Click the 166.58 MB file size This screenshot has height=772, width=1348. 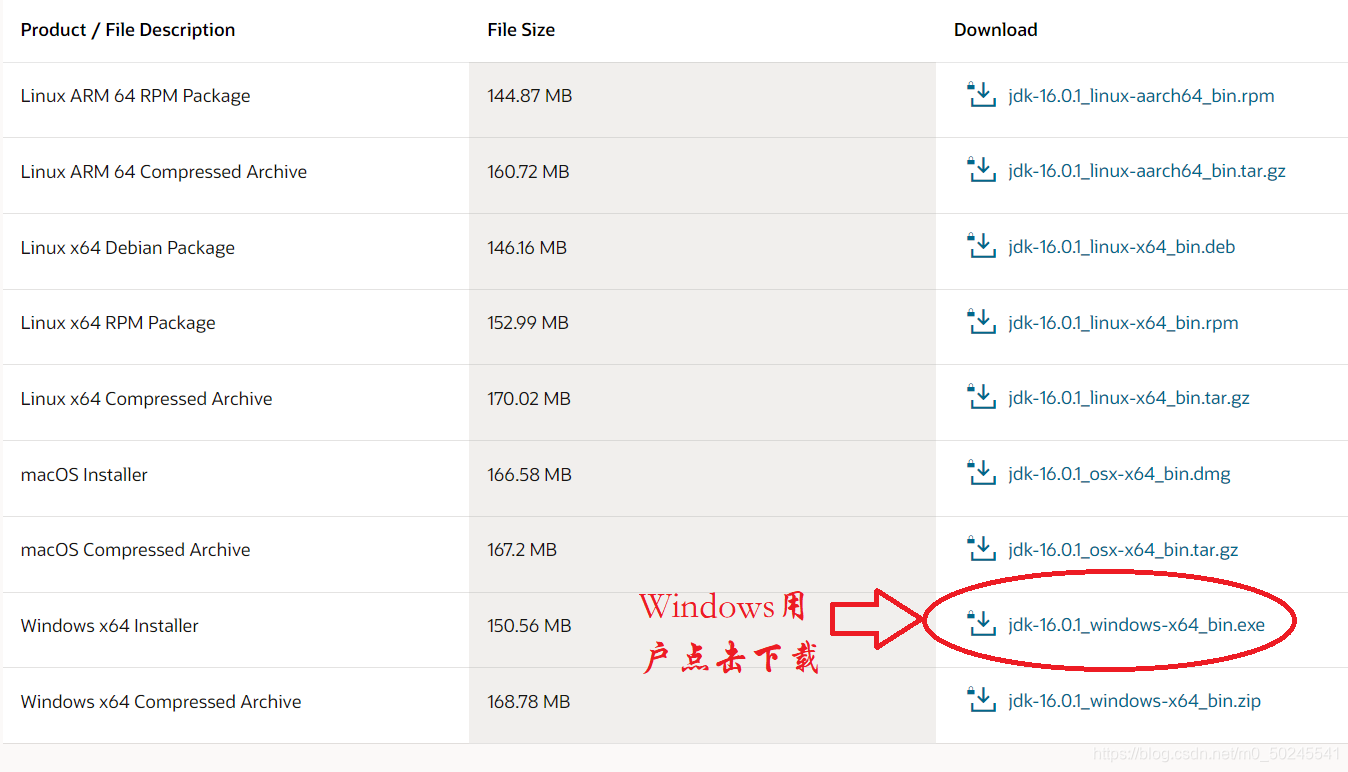click(x=529, y=475)
